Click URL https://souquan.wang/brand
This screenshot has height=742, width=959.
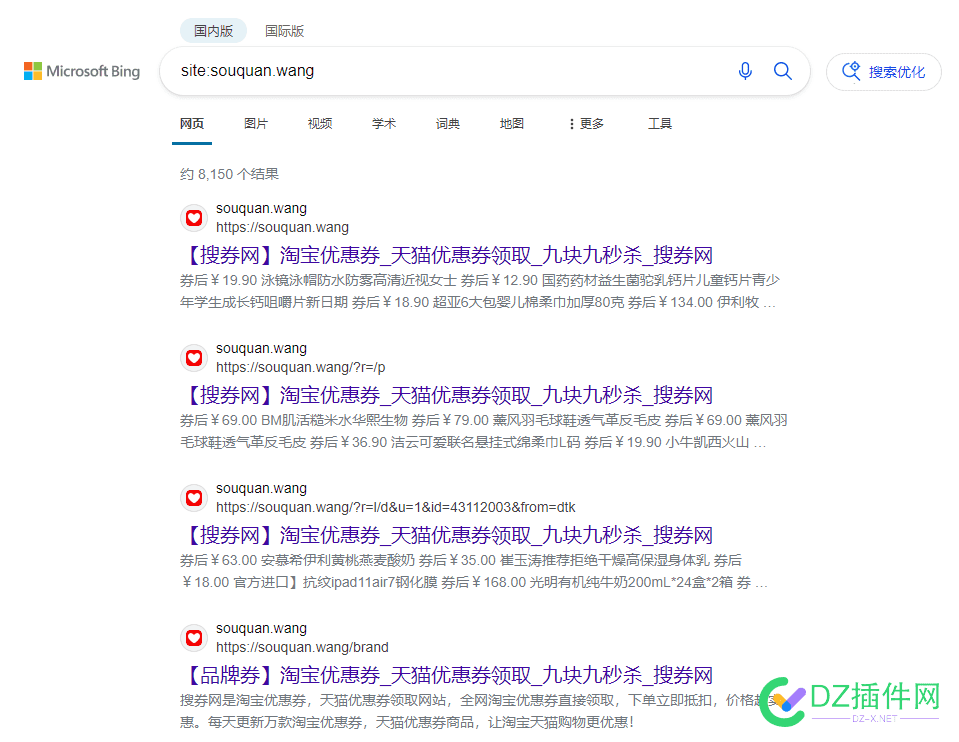(302, 648)
